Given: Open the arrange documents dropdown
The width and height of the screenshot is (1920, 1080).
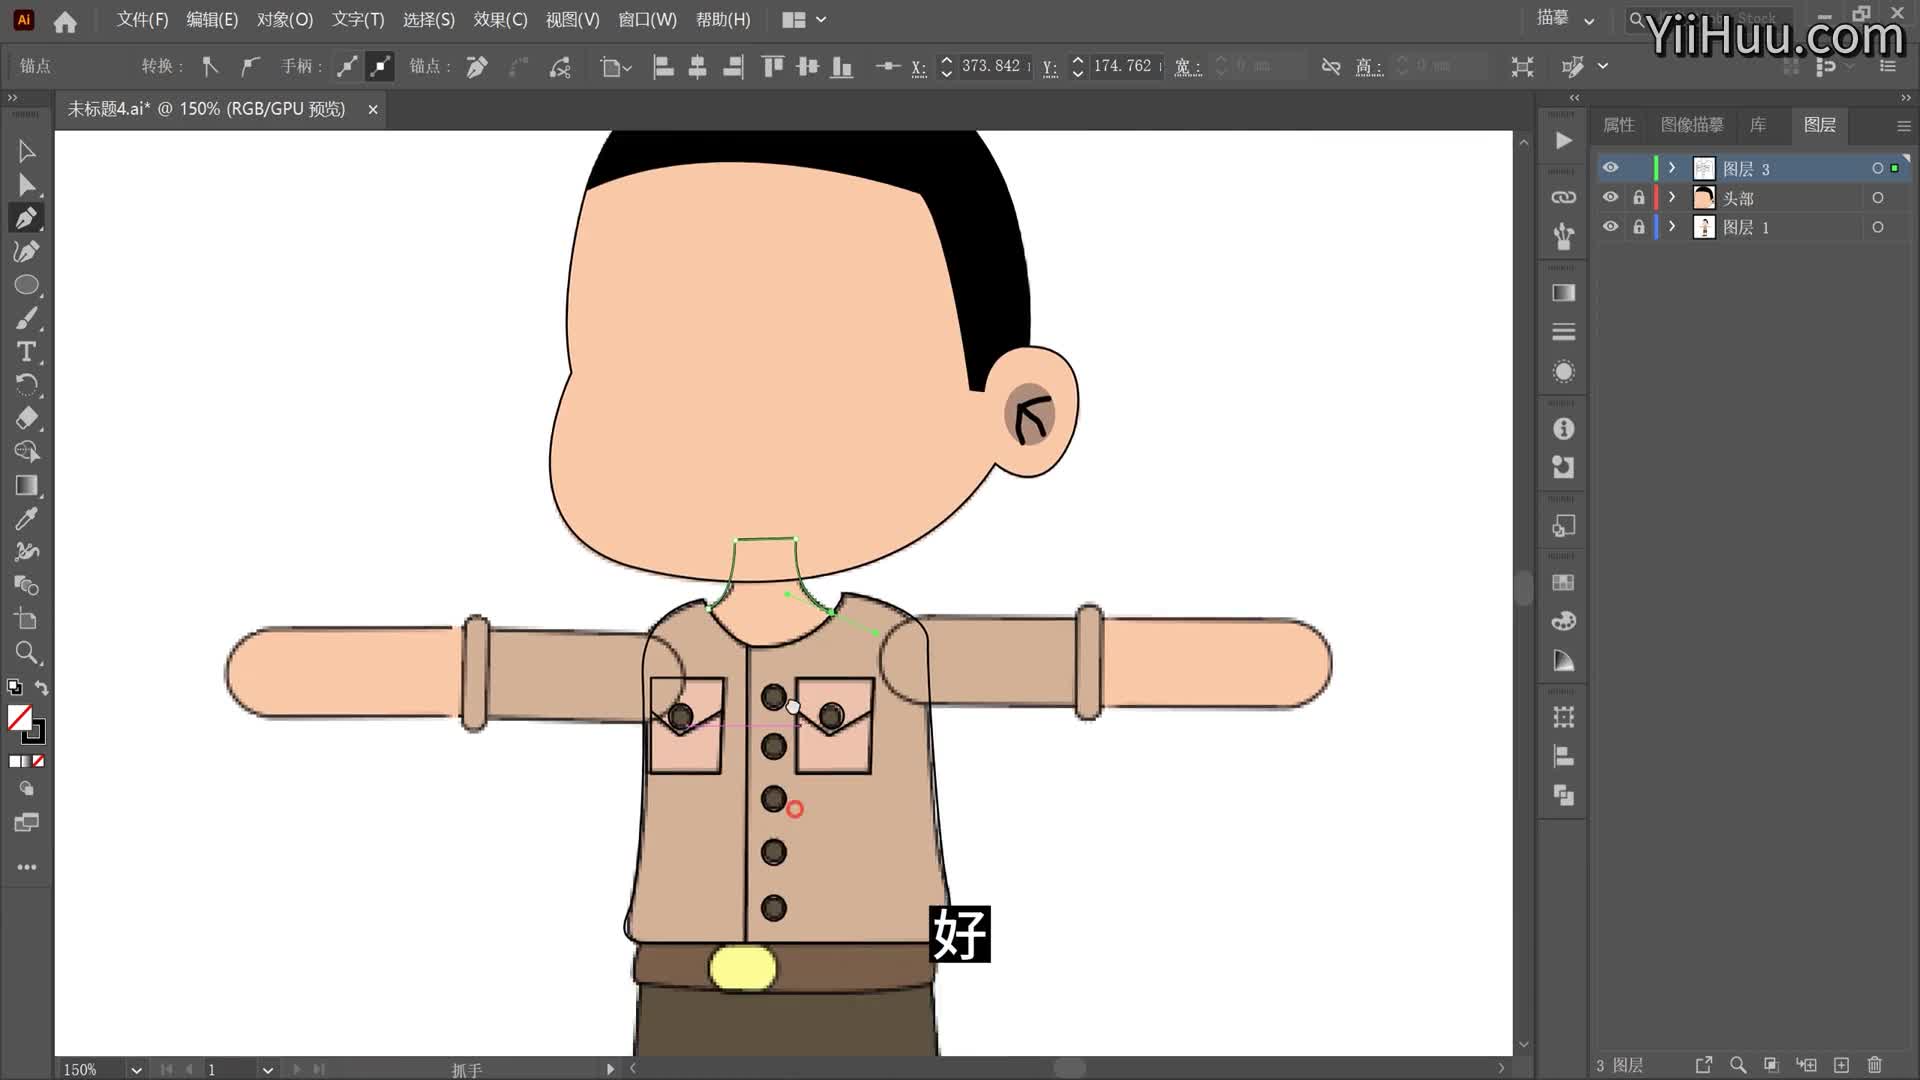Looking at the screenshot, I should (804, 20).
